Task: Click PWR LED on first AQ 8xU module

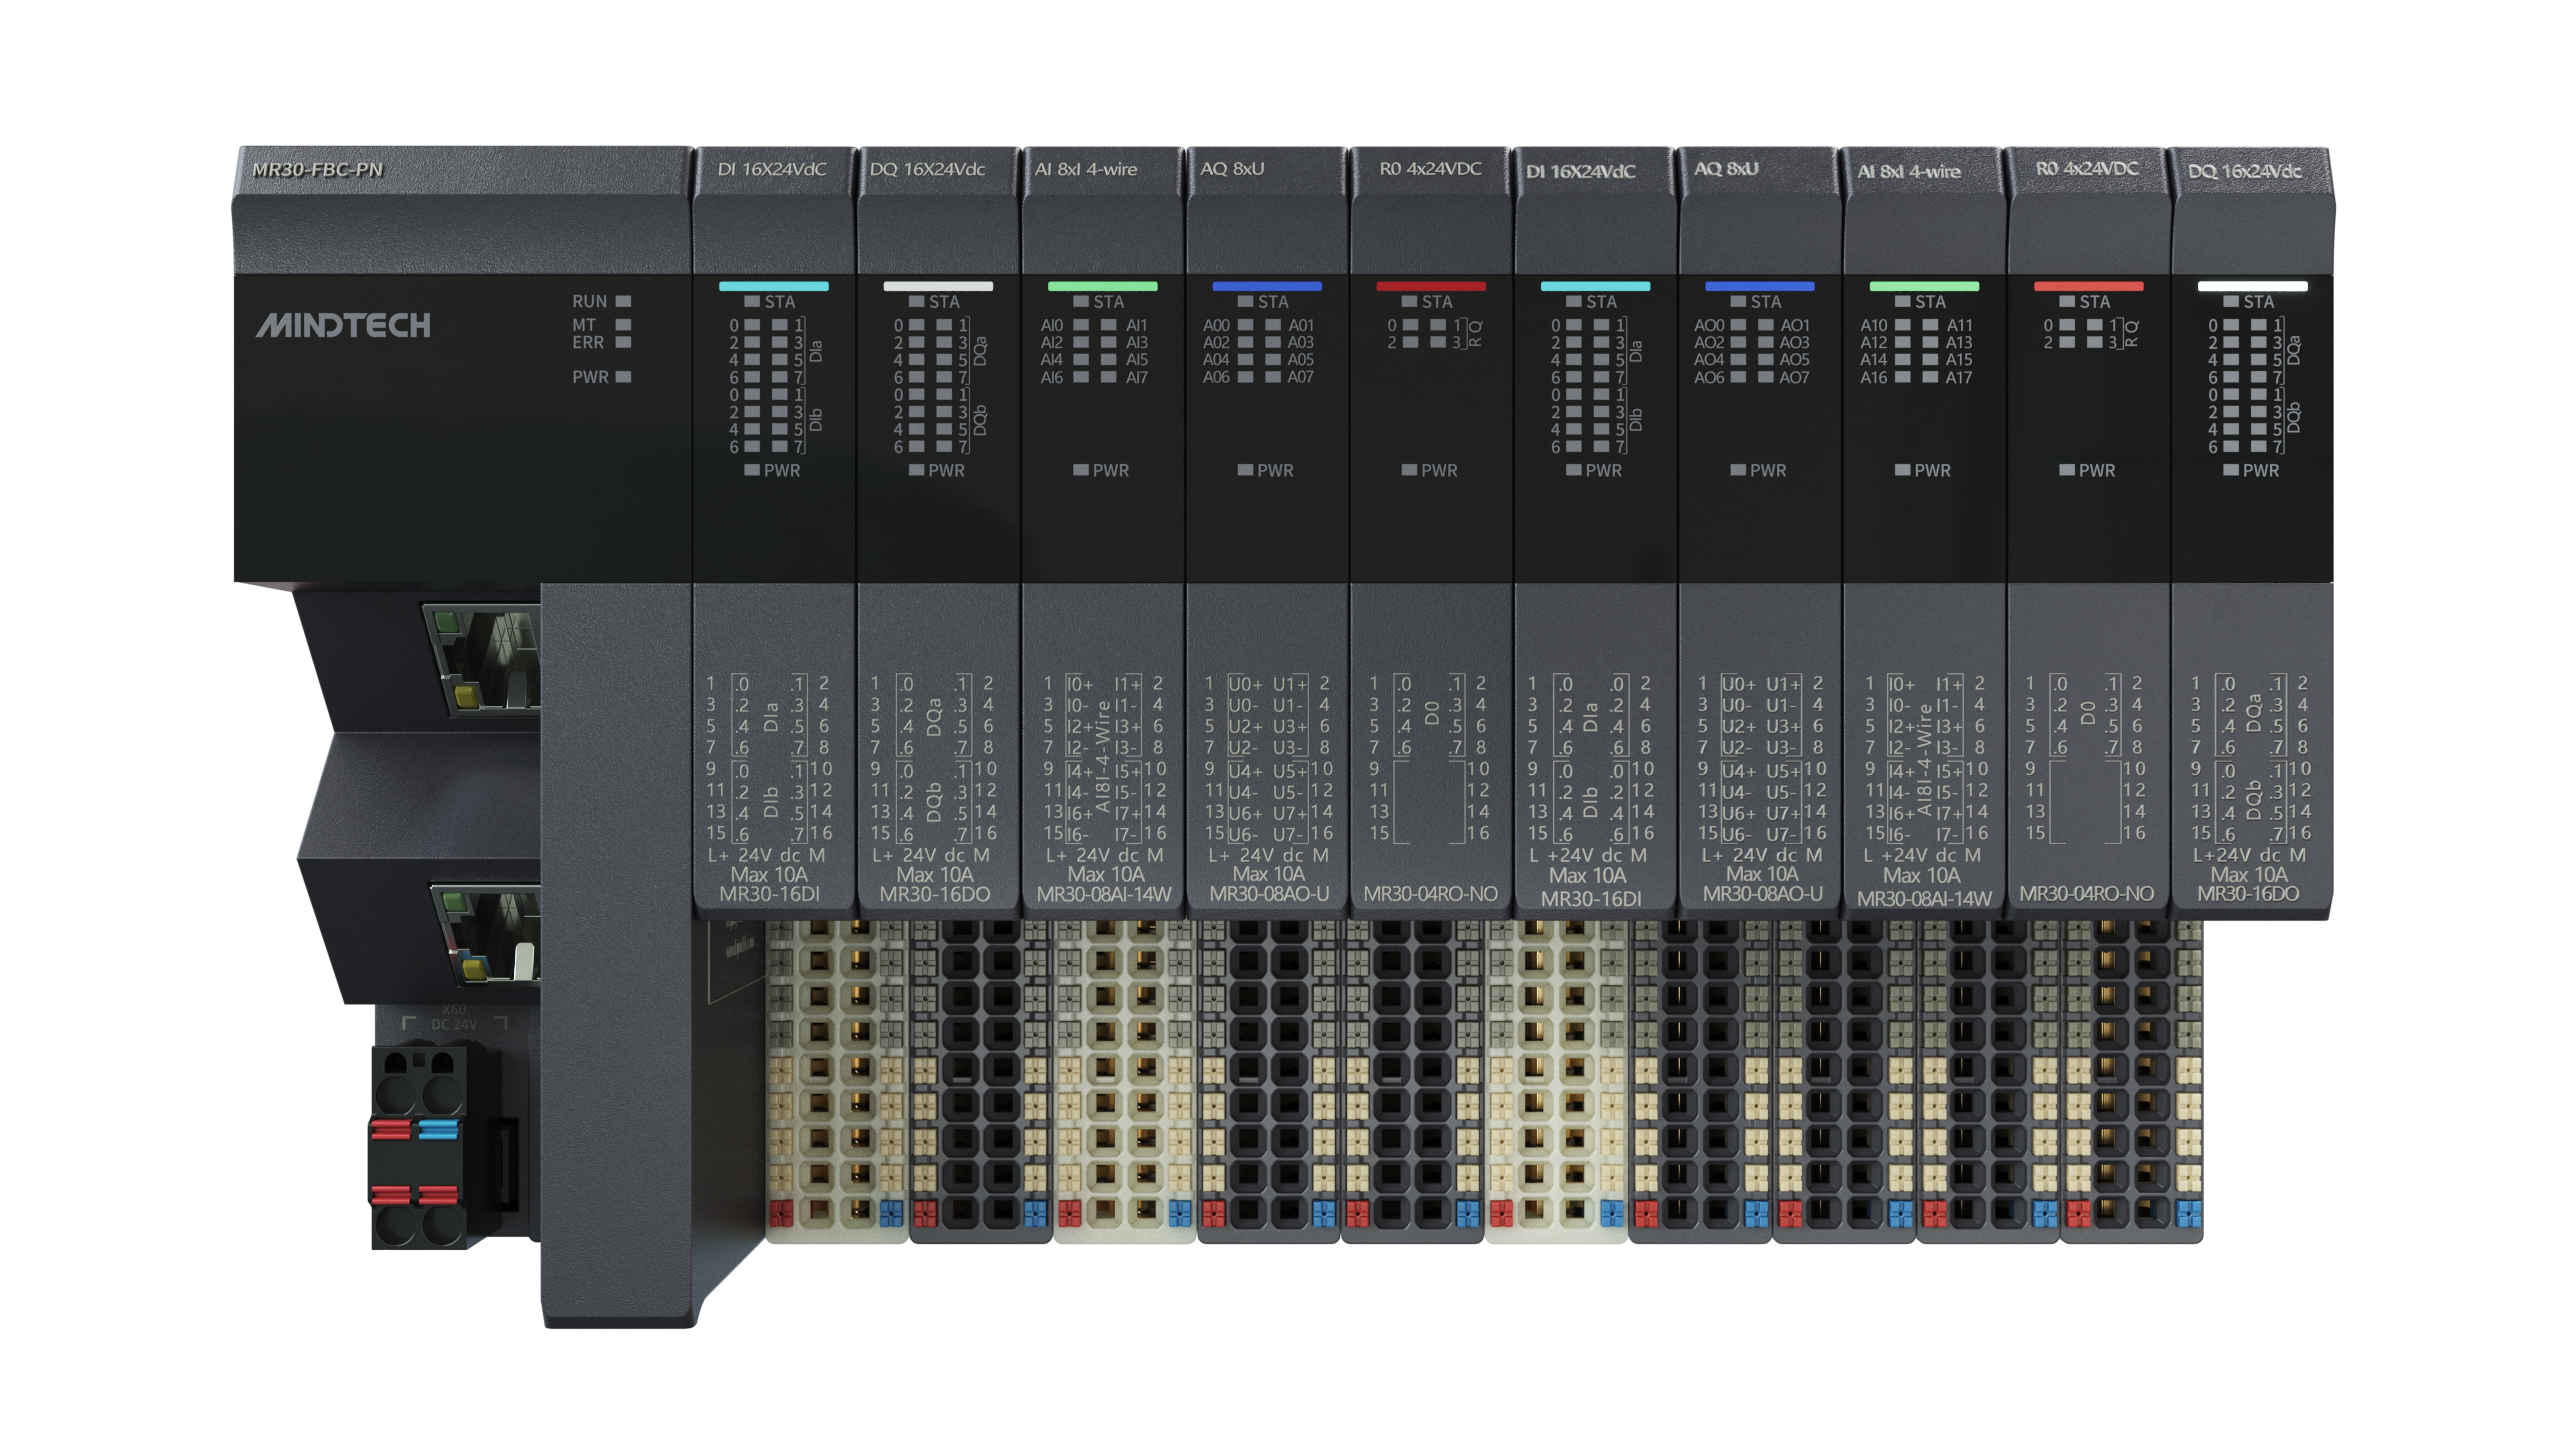Action: click(x=1245, y=470)
